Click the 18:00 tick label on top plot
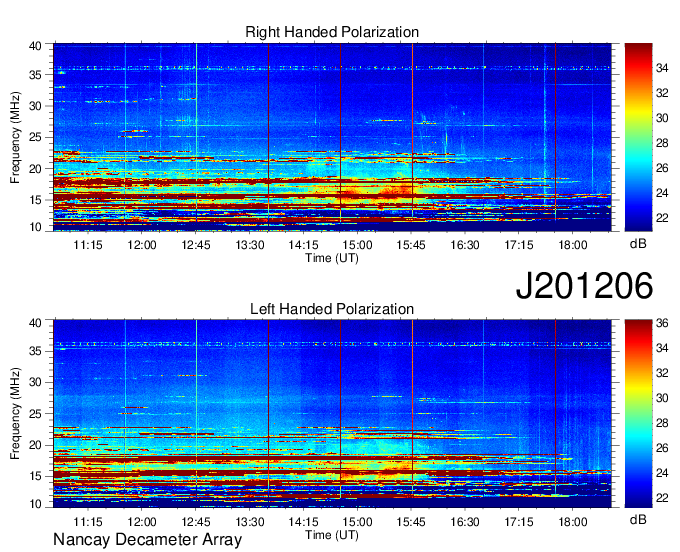The image size is (680, 552). 572,245
